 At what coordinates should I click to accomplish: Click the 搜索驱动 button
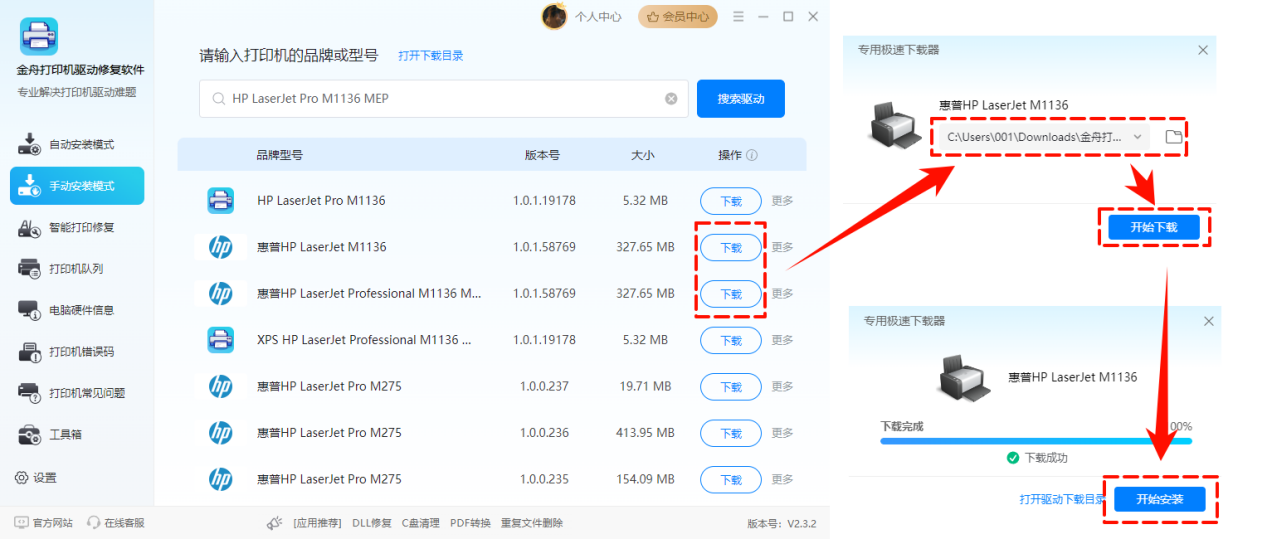pyautogui.click(x=741, y=99)
